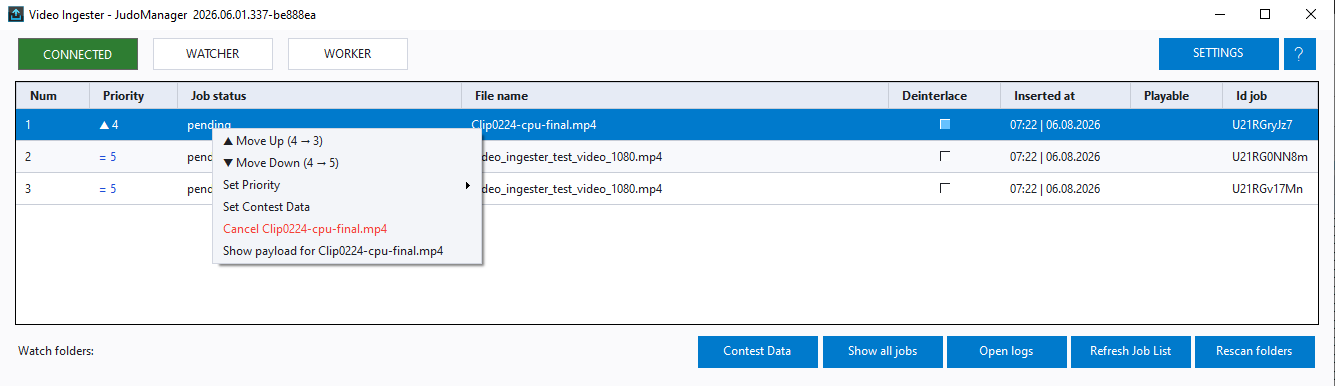The height and width of the screenshot is (386, 1335).
Task: Click Inserted at cell of row 3
Action: tap(1055, 189)
